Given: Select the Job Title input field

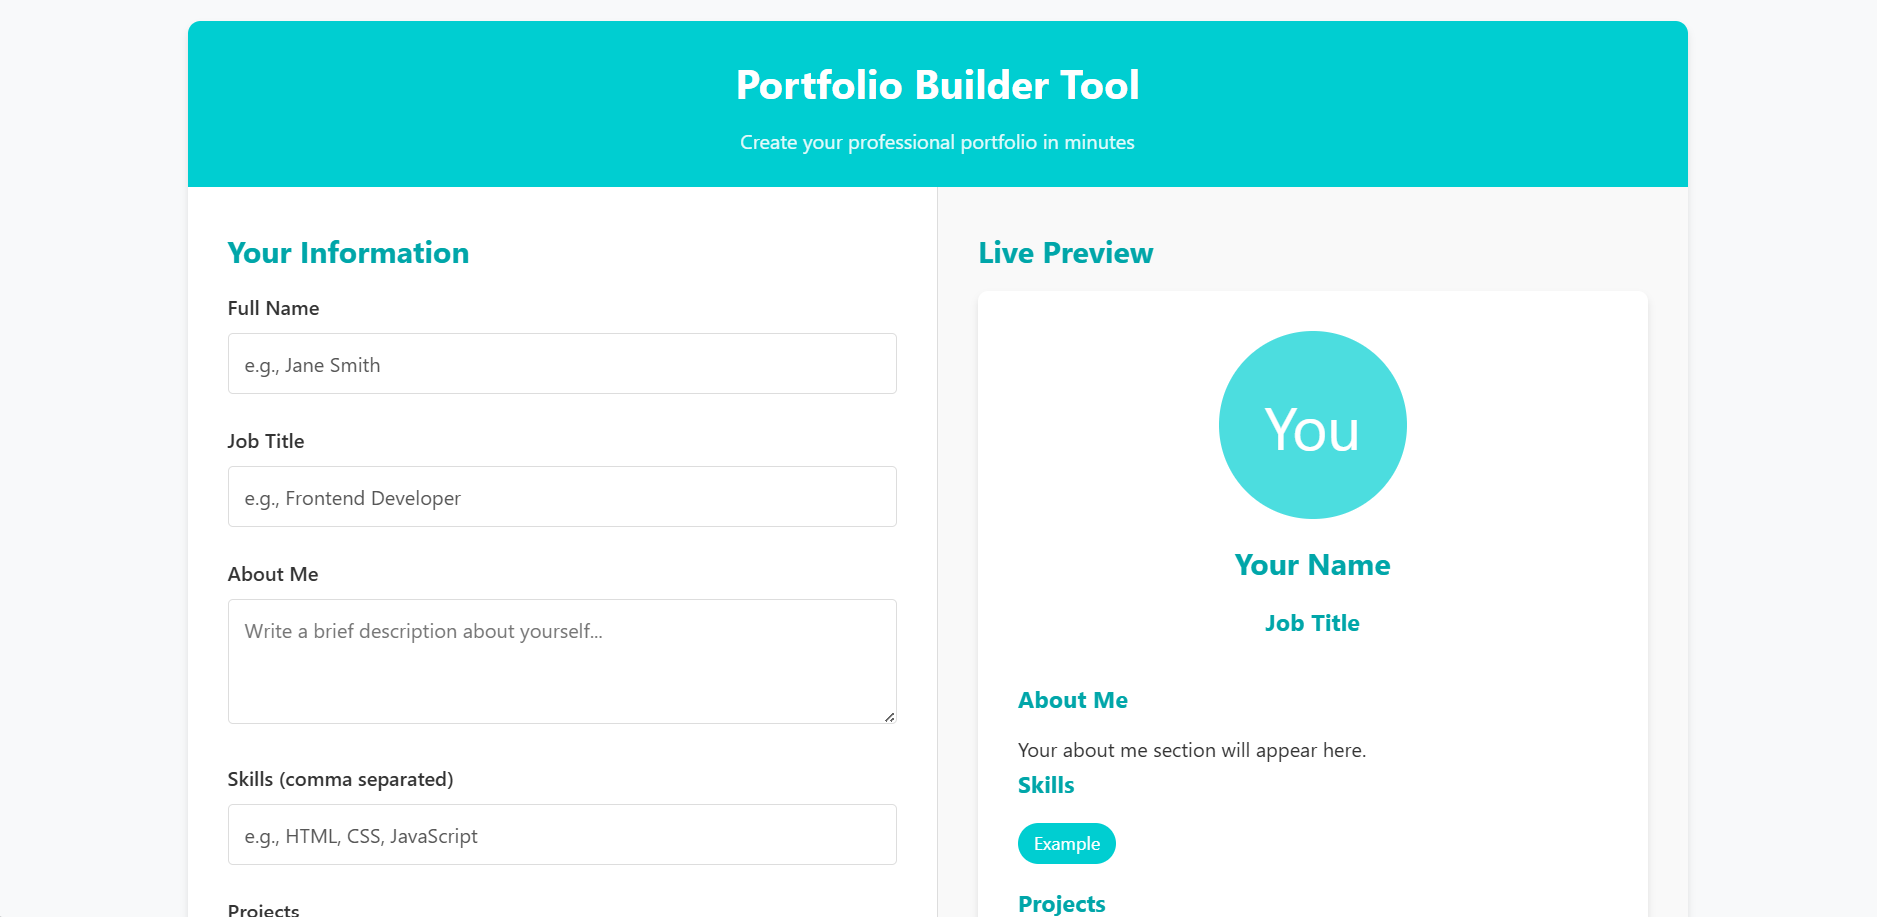Looking at the screenshot, I should point(561,496).
